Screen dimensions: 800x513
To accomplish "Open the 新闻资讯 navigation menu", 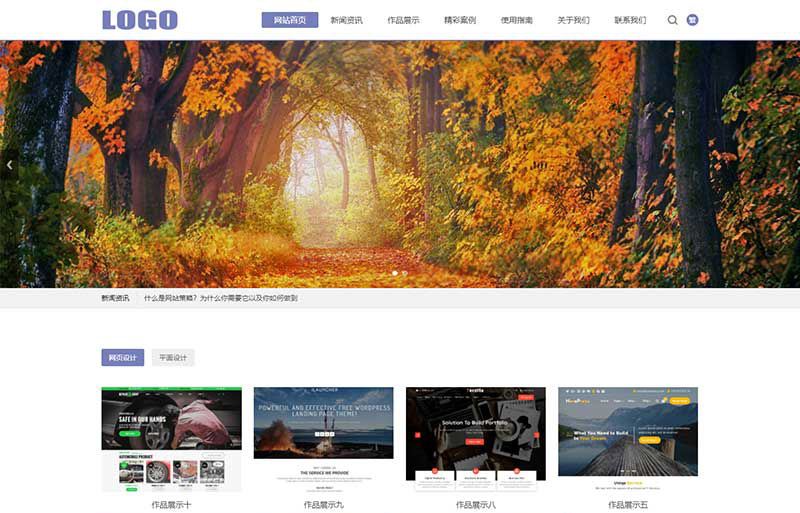I will [x=347, y=20].
